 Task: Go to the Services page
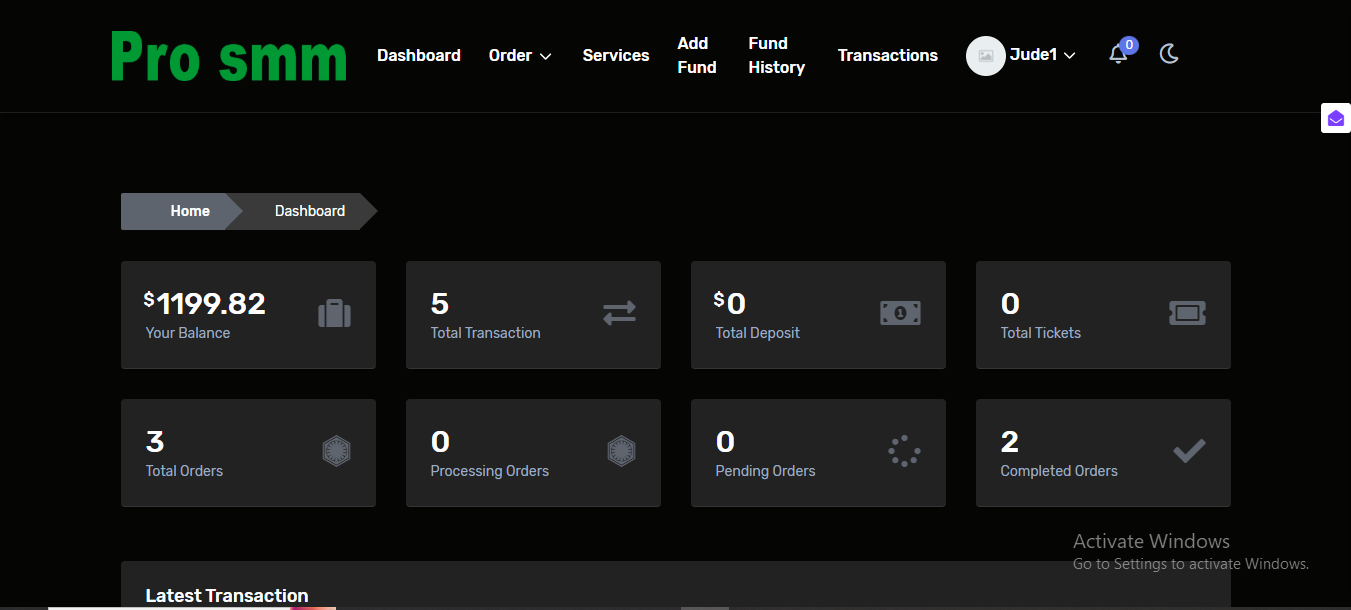pos(616,56)
